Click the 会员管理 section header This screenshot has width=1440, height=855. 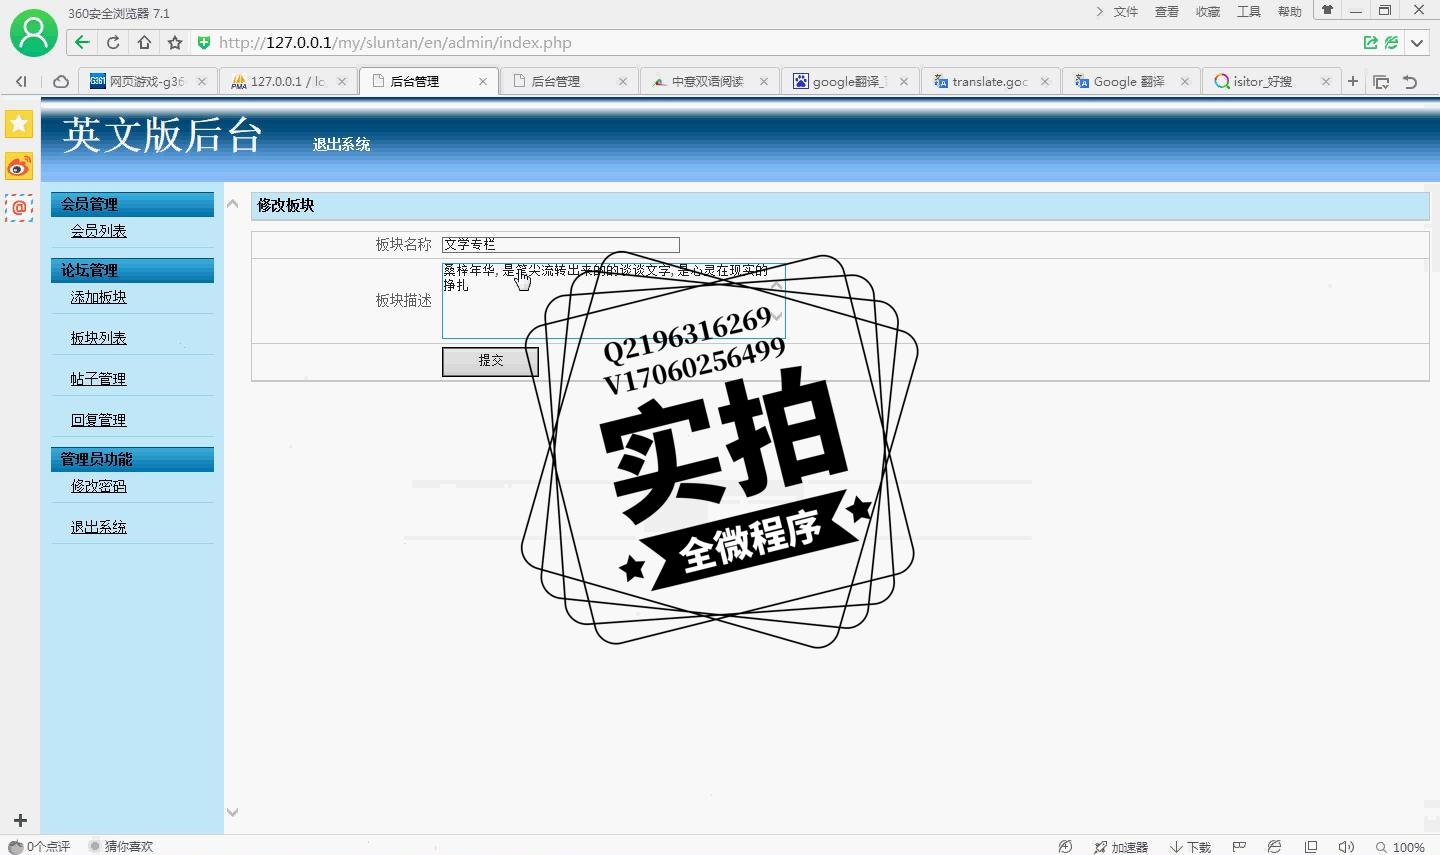[132, 204]
